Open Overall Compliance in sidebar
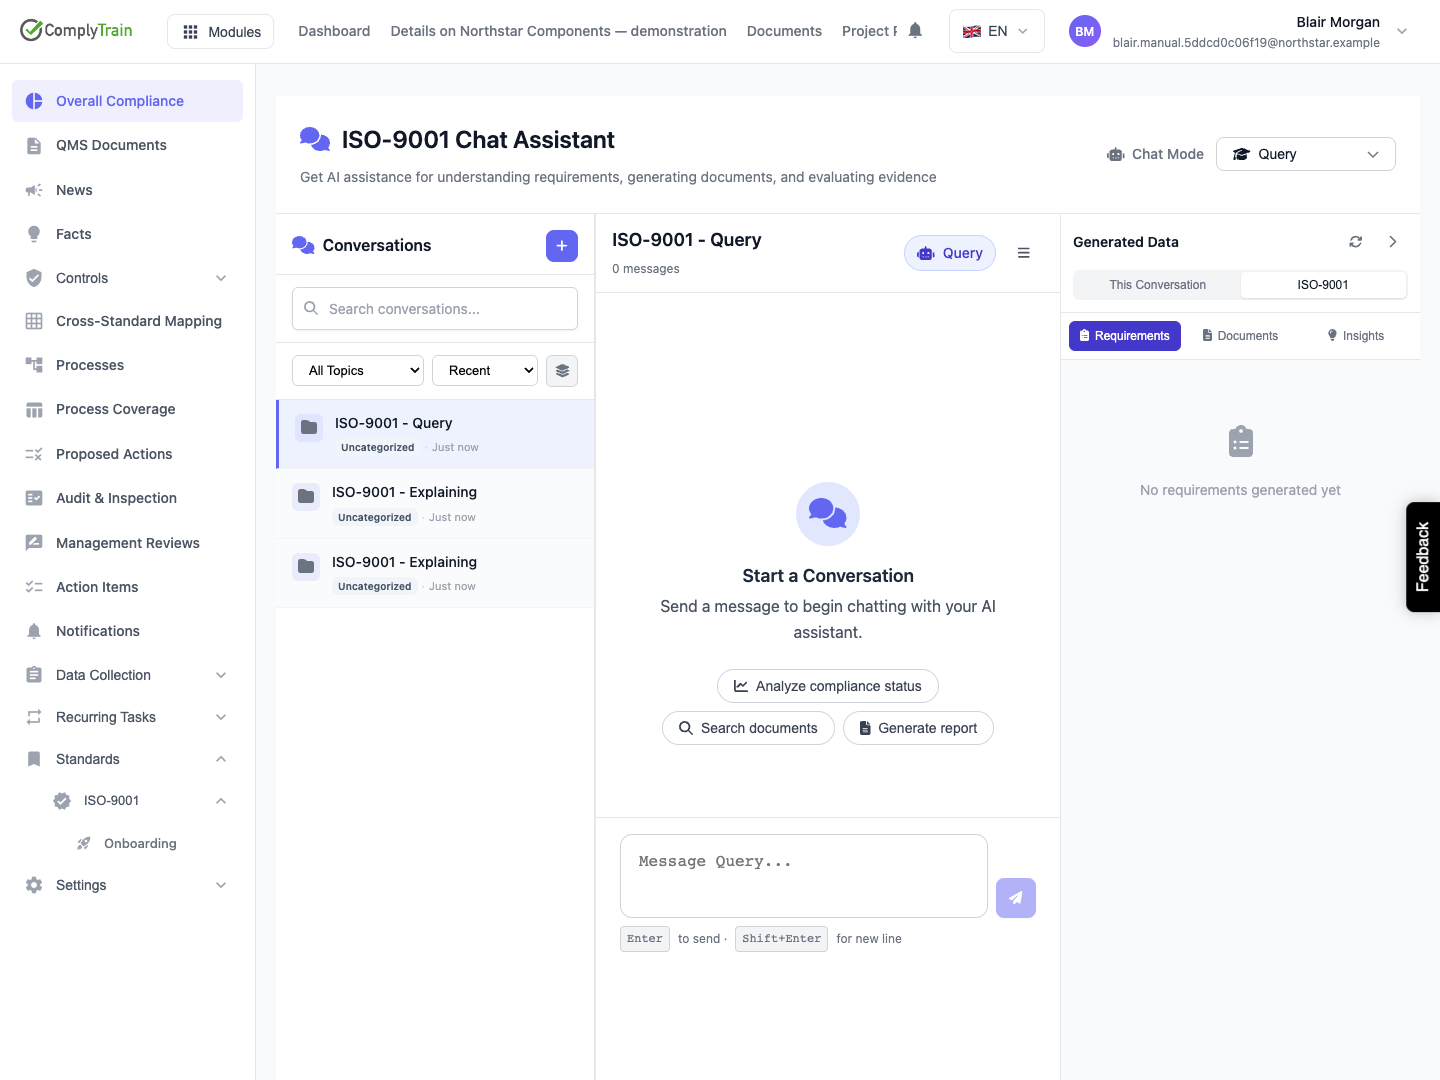This screenshot has height=1080, width=1440. (x=127, y=101)
